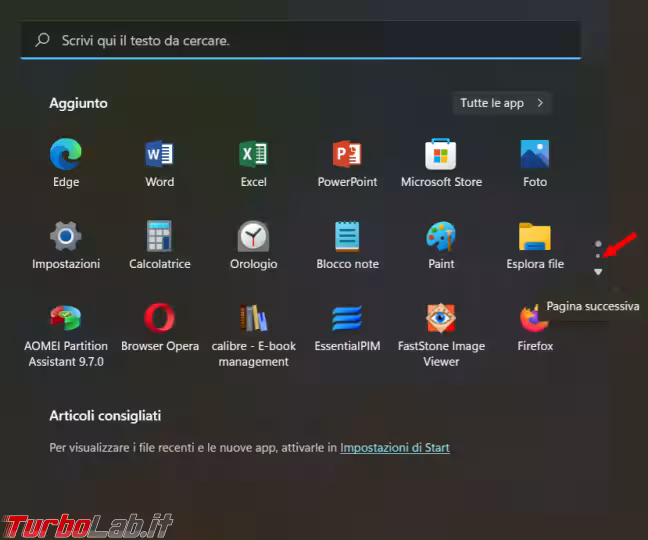Launch FastStone Image Viewer
The width and height of the screenshot is (648, 540).
(x=441, y=335)
